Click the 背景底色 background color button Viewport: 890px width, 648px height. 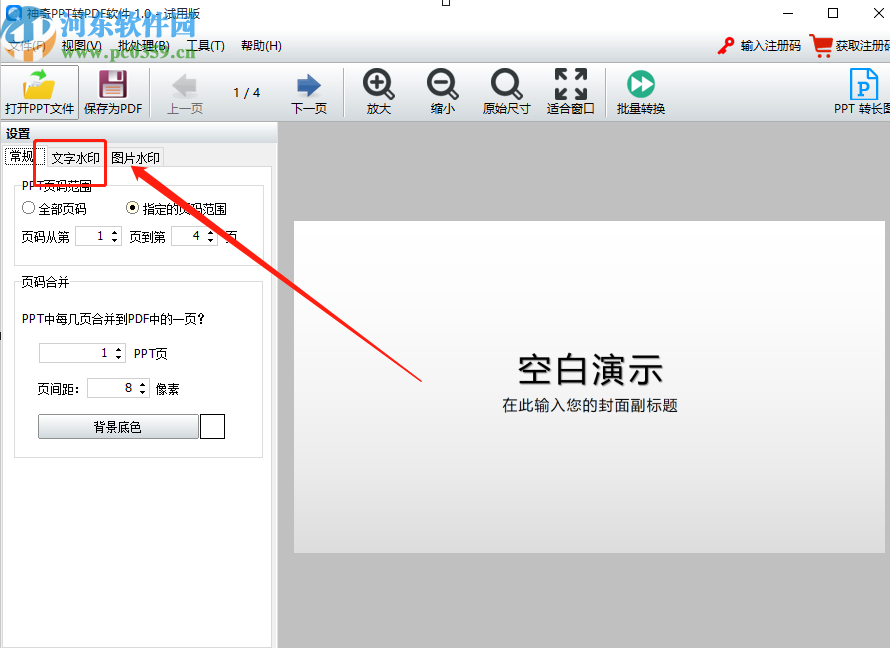point(118,426)
